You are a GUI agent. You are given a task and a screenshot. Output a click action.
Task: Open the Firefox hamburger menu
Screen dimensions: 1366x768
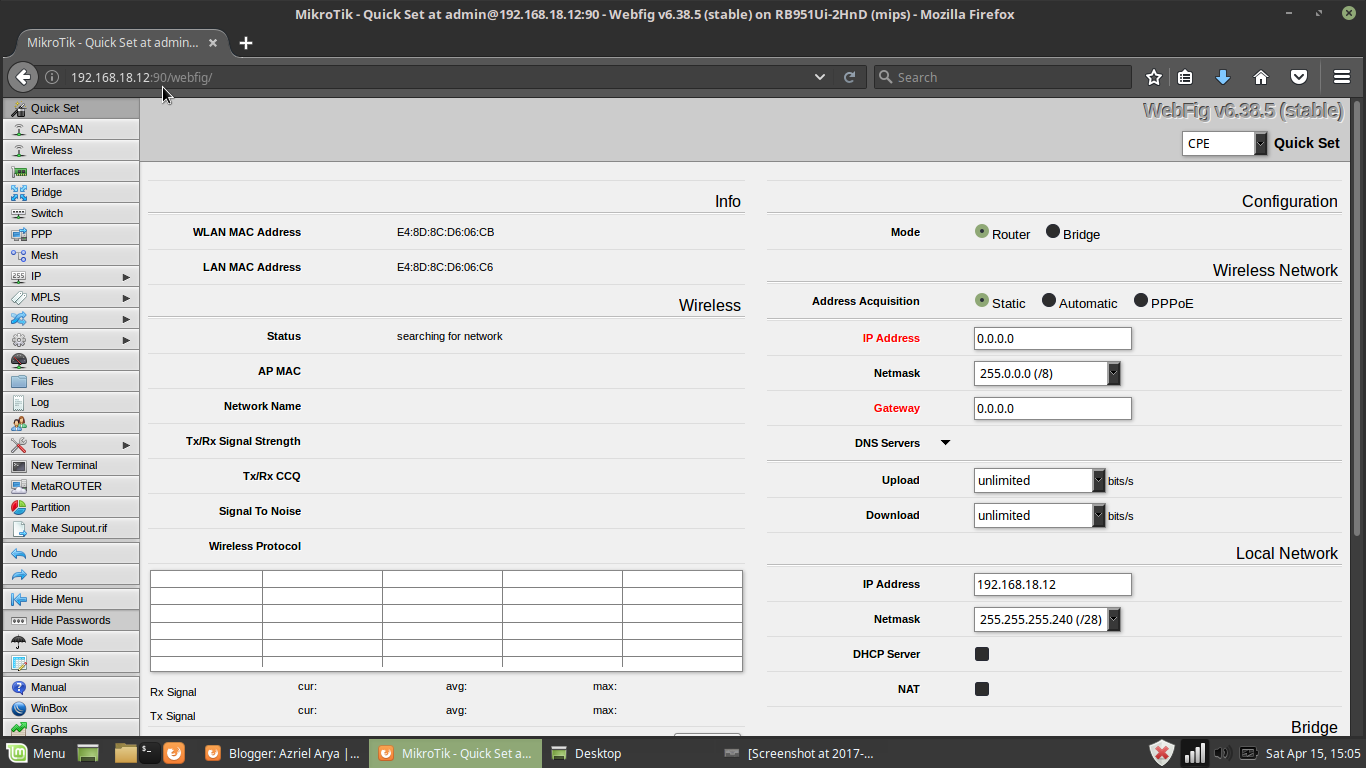click(1342, 77)
